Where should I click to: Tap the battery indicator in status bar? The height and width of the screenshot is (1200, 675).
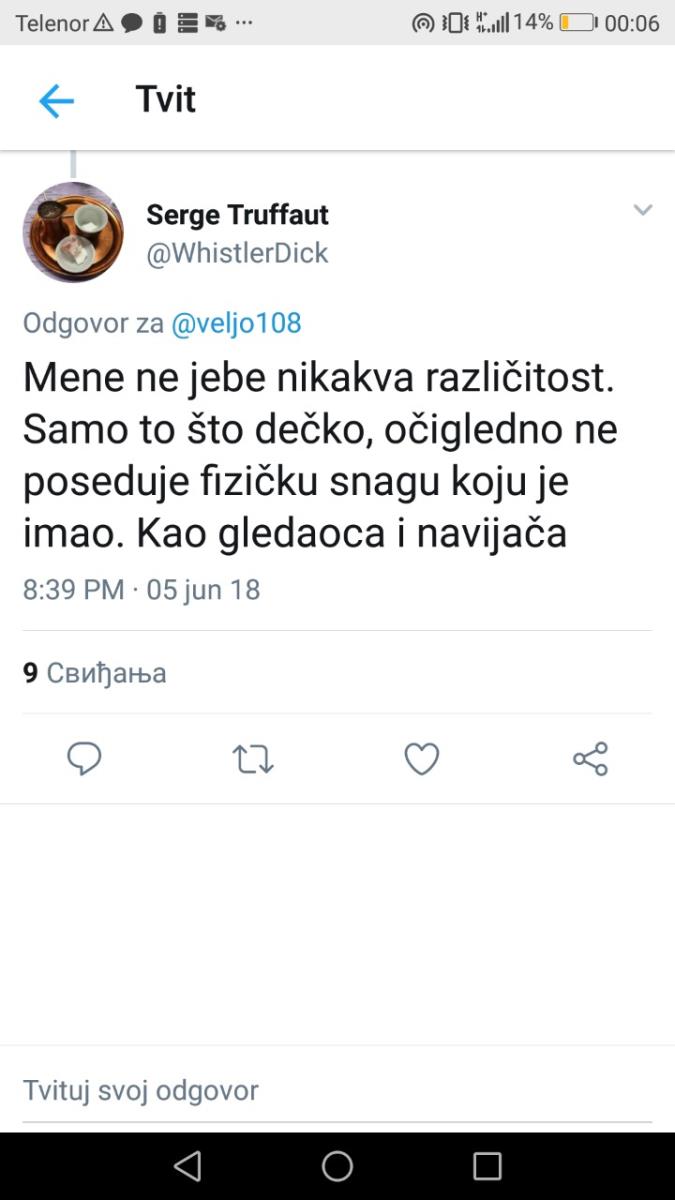(577, 22)
